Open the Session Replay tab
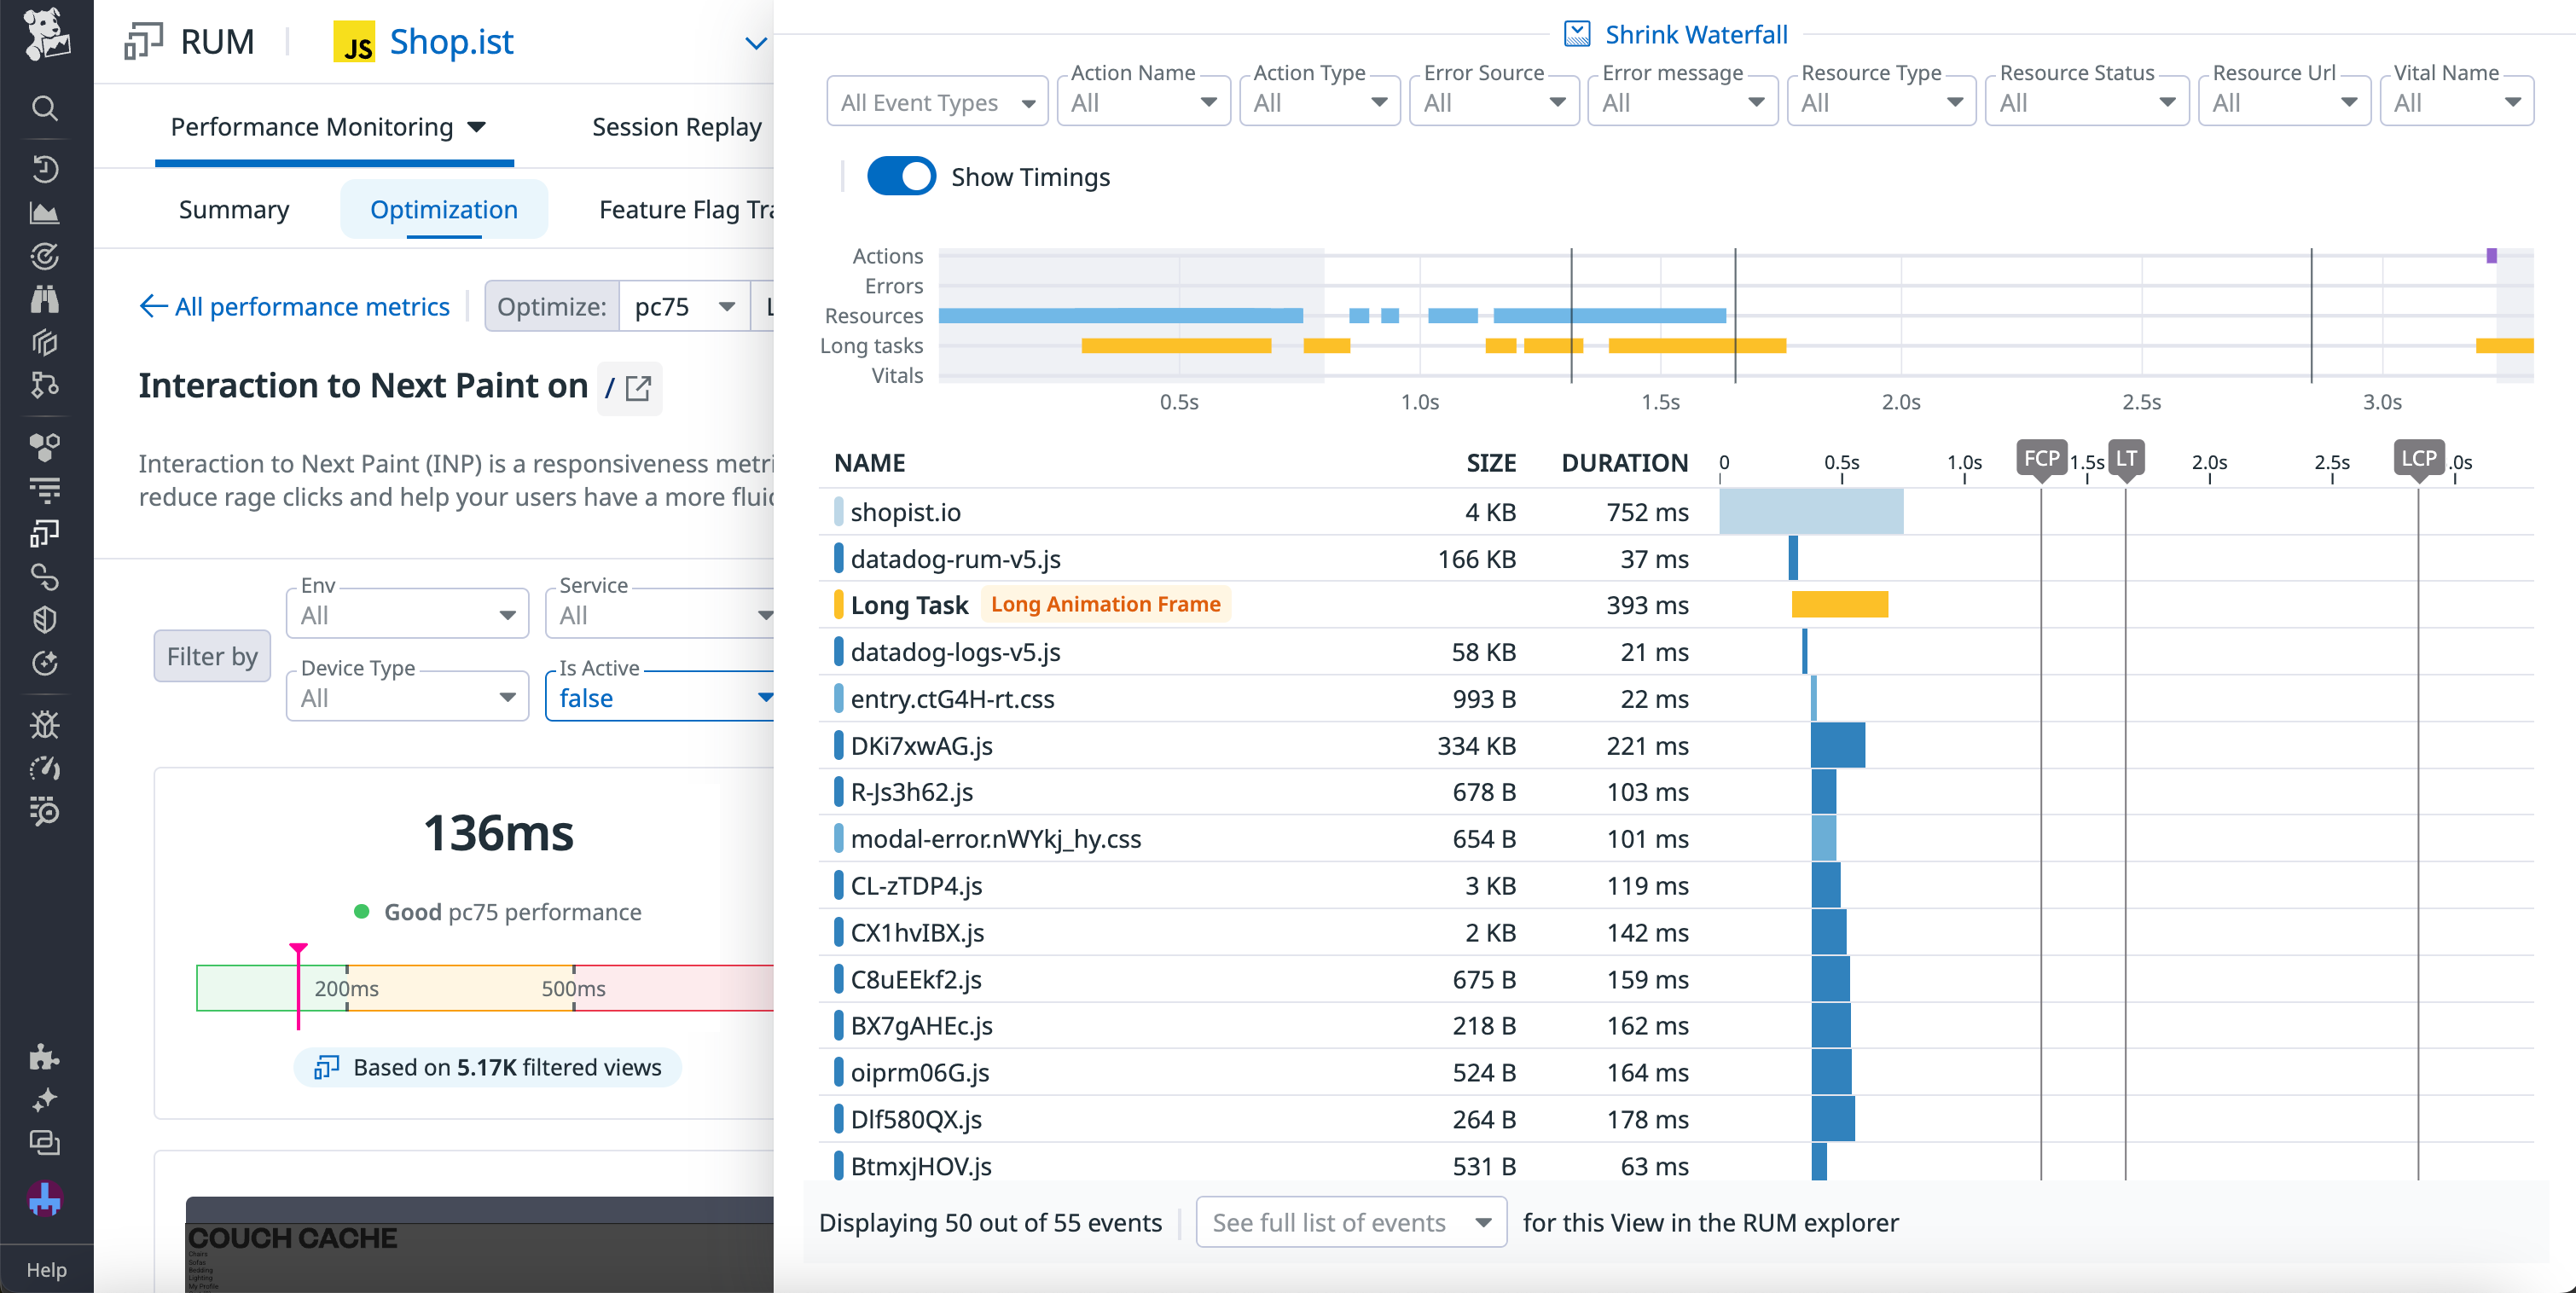2576x1293 pixels. [x=677, y=126]
